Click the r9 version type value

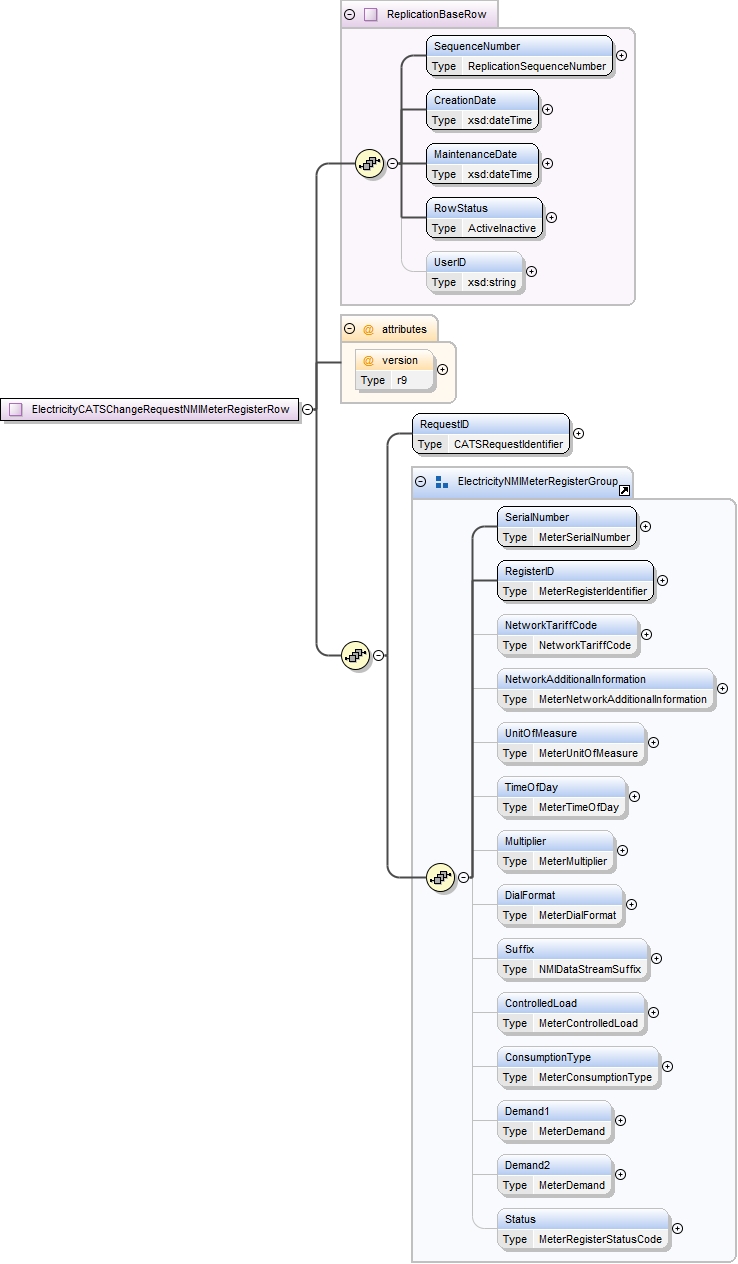coord(402,380)
